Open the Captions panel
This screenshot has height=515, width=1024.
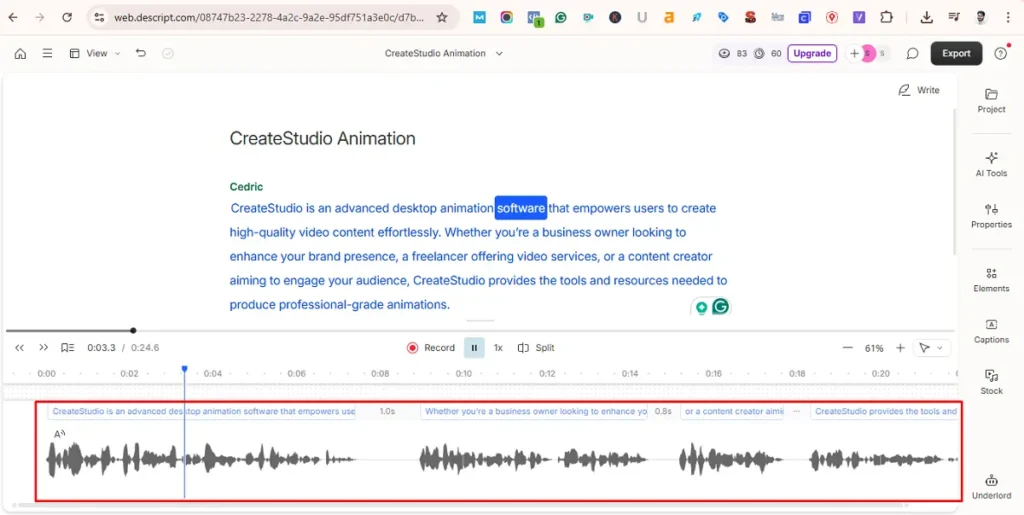(991, 332)
